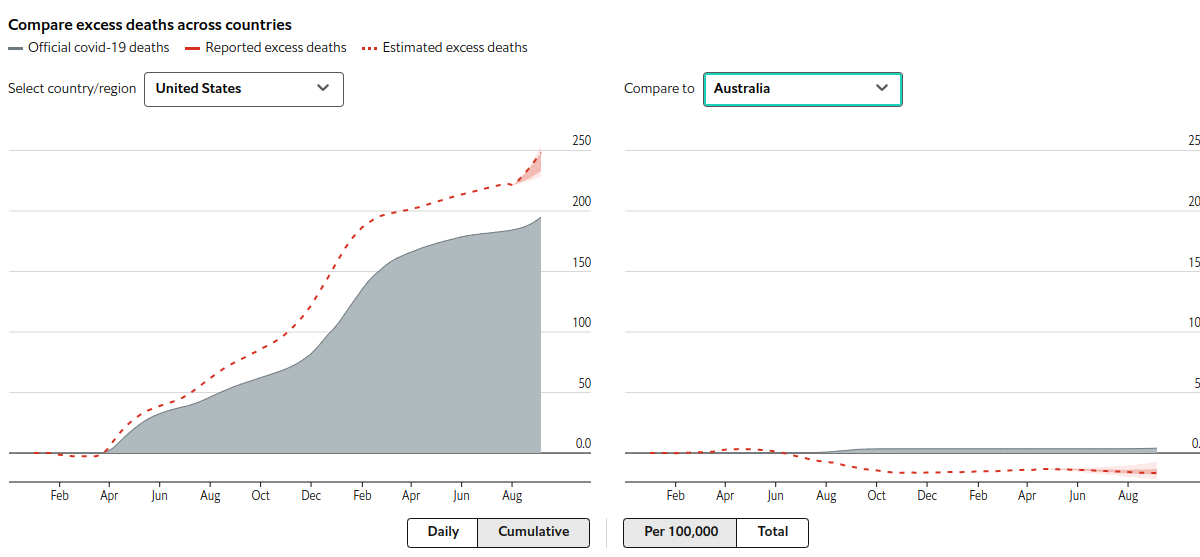Click the 250 gridline label on US chart
The image size is (1200, 557).
(x=581, y=141)
